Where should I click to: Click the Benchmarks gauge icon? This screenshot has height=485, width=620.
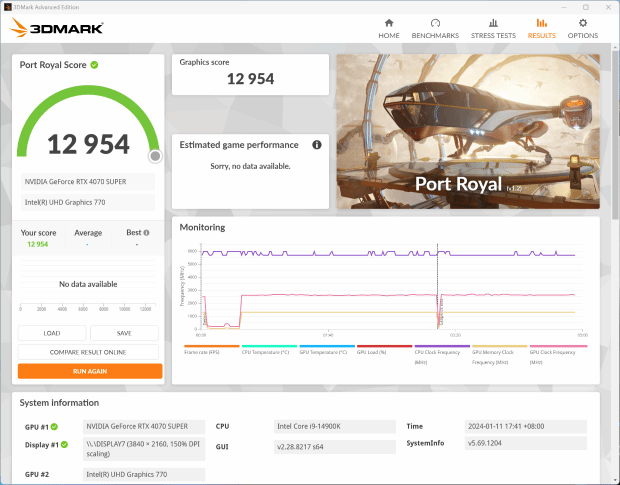pyautogui.click(x=435, y=23)
